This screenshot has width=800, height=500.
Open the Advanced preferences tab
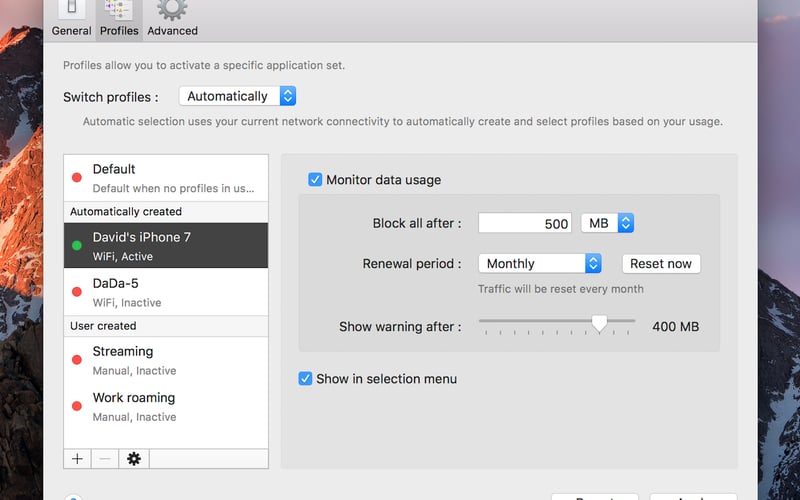pyautogui.click(x=172, y=19)
